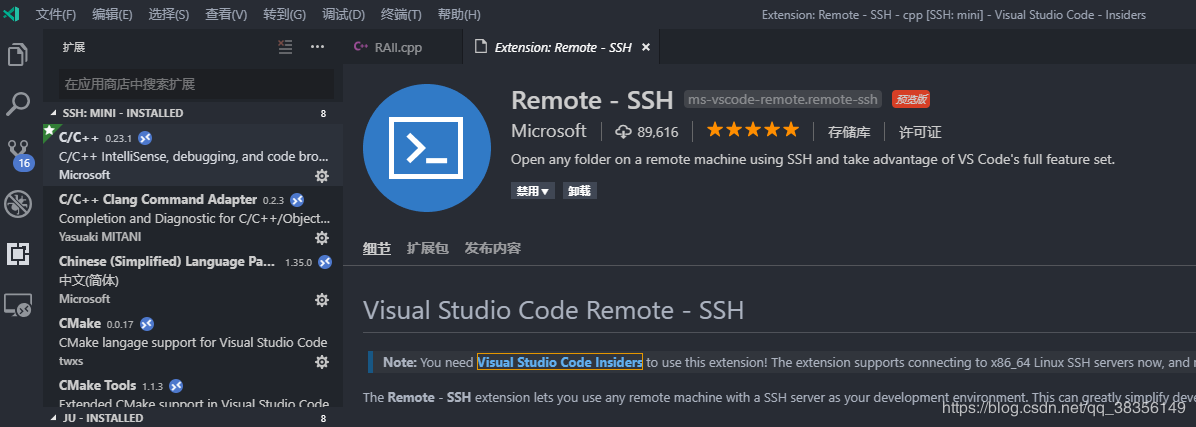Open the 终端(T) menu
The height and width of the screenshot is (427, 1196).
[x=401, y=15]
